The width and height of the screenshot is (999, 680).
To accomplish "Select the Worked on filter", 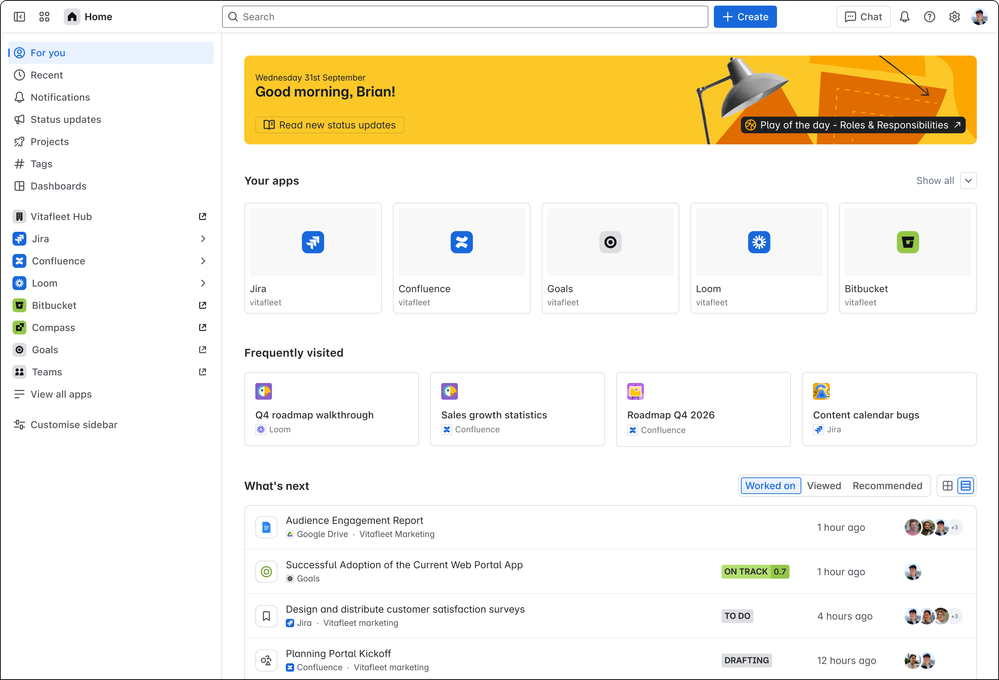I will (770, 486).
